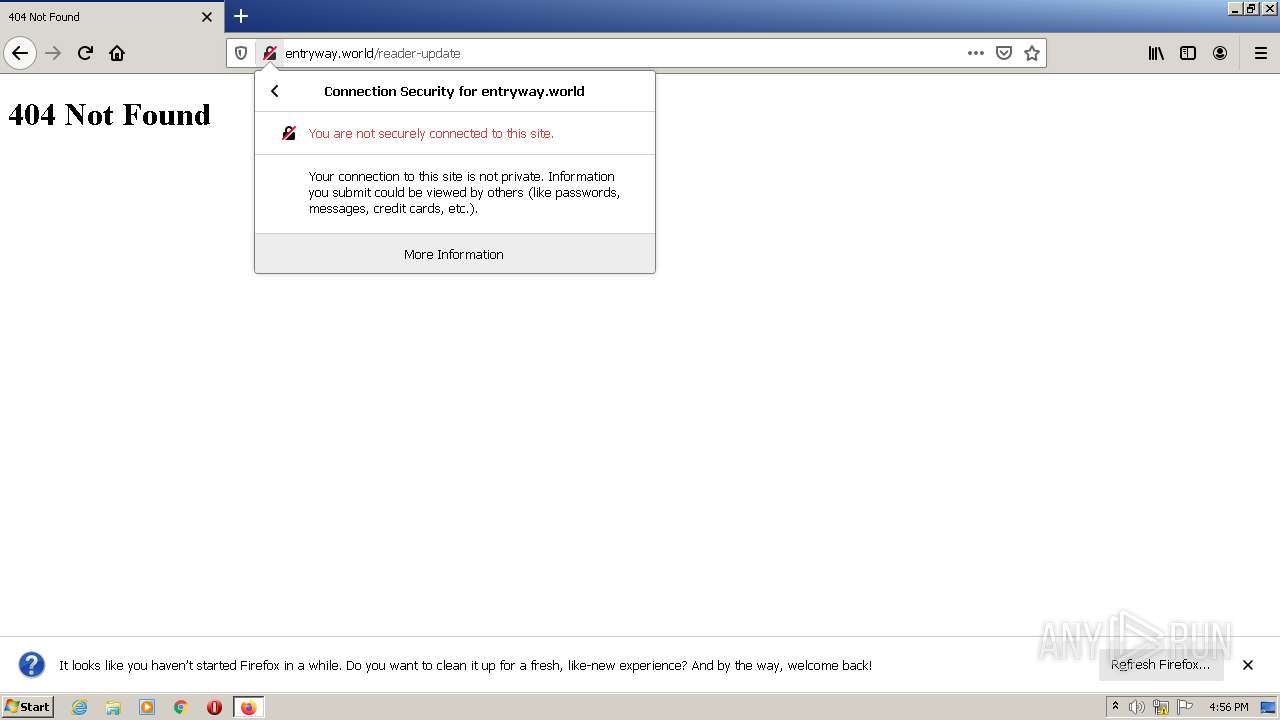The image size is (1280, 720).
Task: Save page to Pocket
Action: tap(1004, 53)
